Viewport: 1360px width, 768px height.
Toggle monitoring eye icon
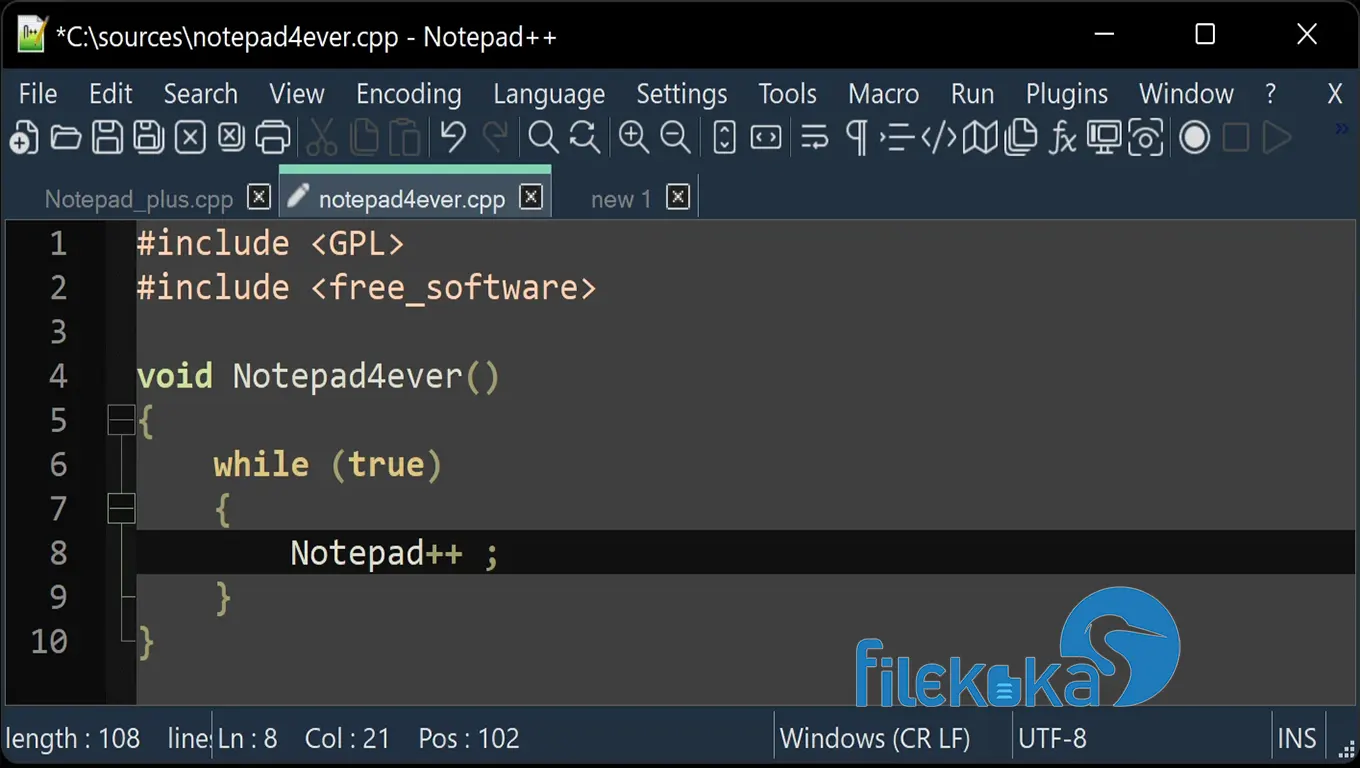tap(1146, 137)
